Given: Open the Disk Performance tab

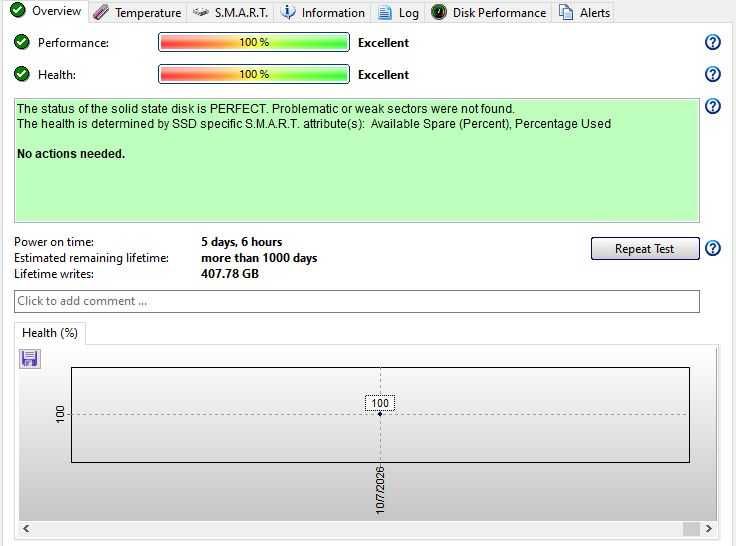Looking at the screenshot, I should coord(489,13).
